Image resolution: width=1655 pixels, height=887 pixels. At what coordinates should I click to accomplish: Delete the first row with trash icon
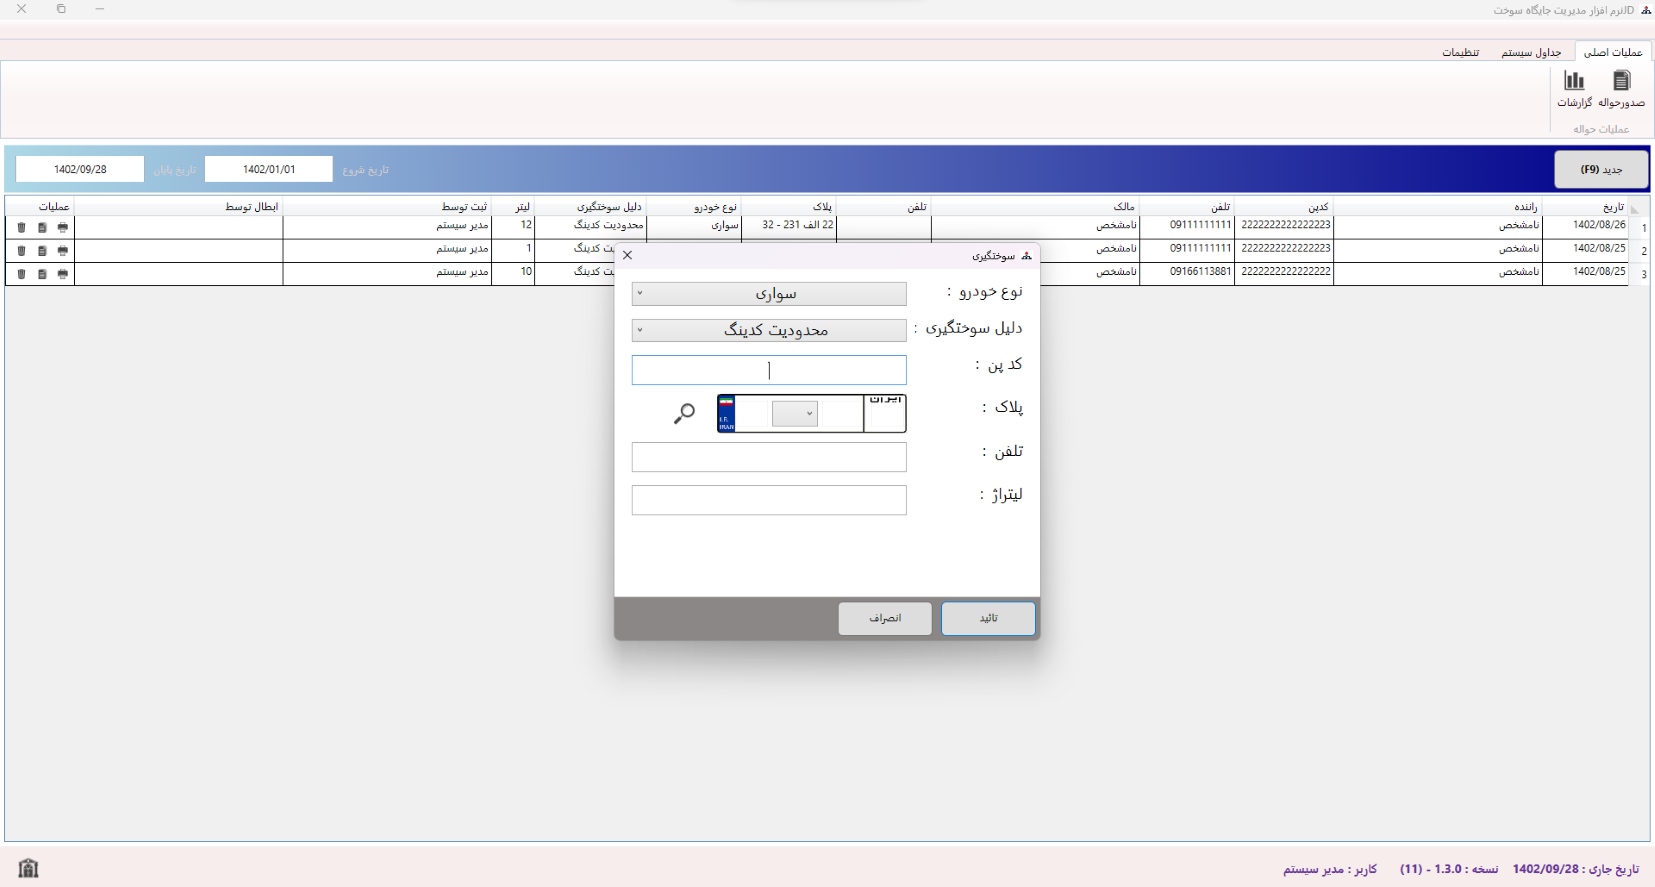coord(21,228)
